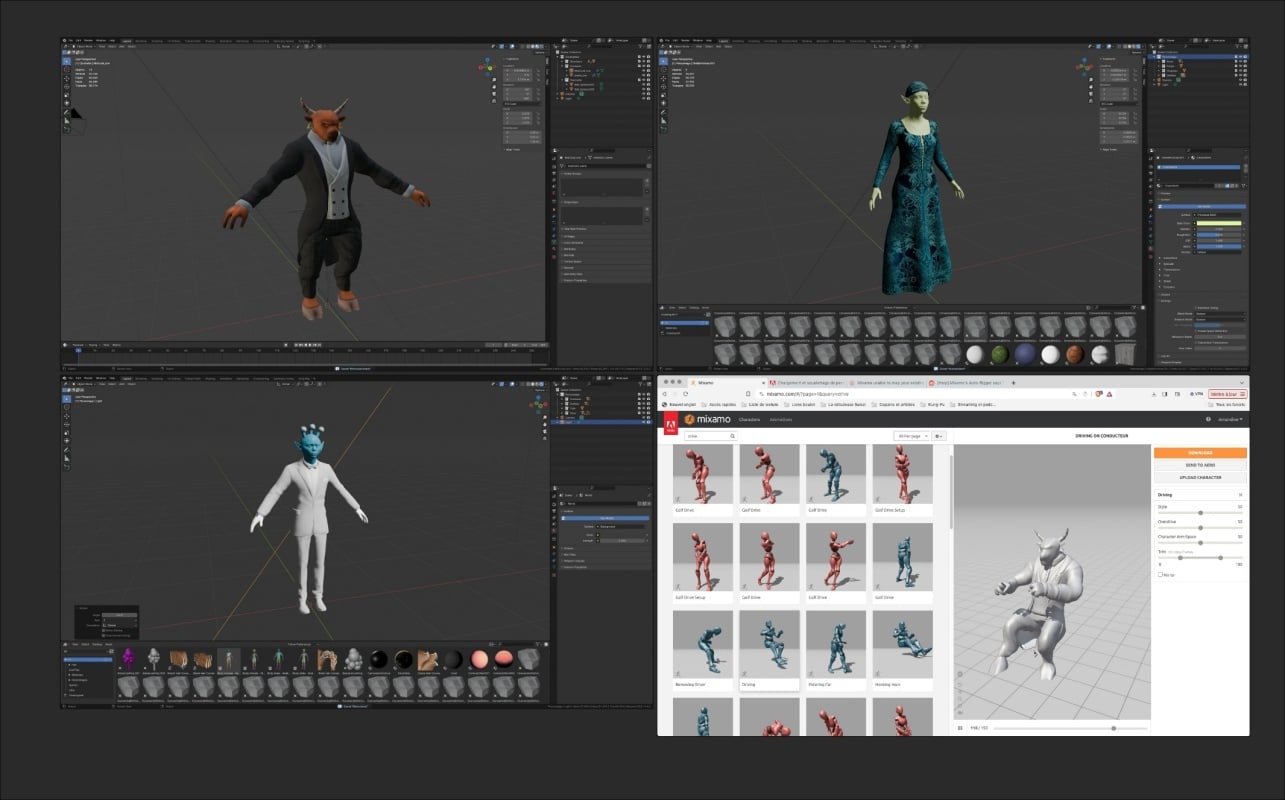Select the Cursor tool in bull Blender window

click(x=67, y=70)
